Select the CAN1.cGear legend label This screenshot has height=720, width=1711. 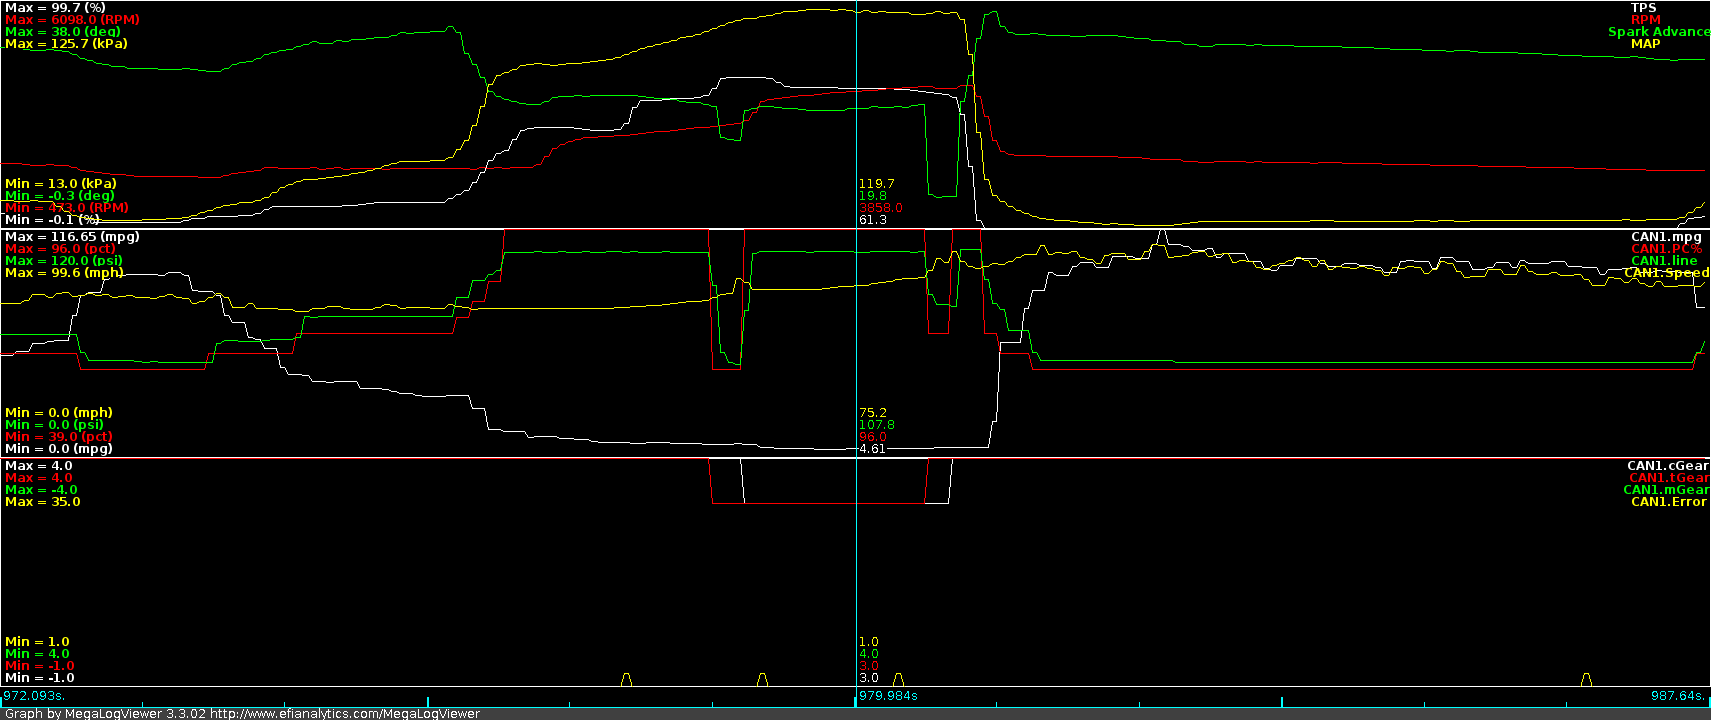pos(1667,466)
